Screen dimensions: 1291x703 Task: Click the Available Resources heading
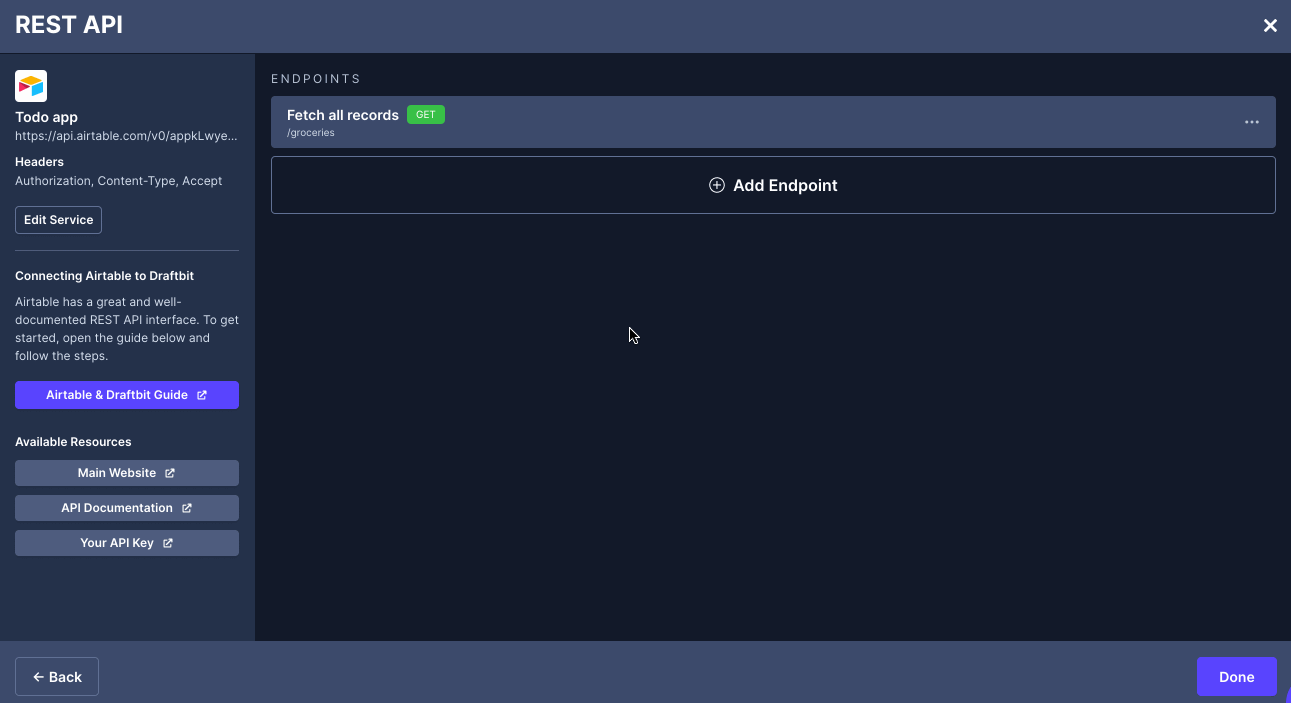73,442
